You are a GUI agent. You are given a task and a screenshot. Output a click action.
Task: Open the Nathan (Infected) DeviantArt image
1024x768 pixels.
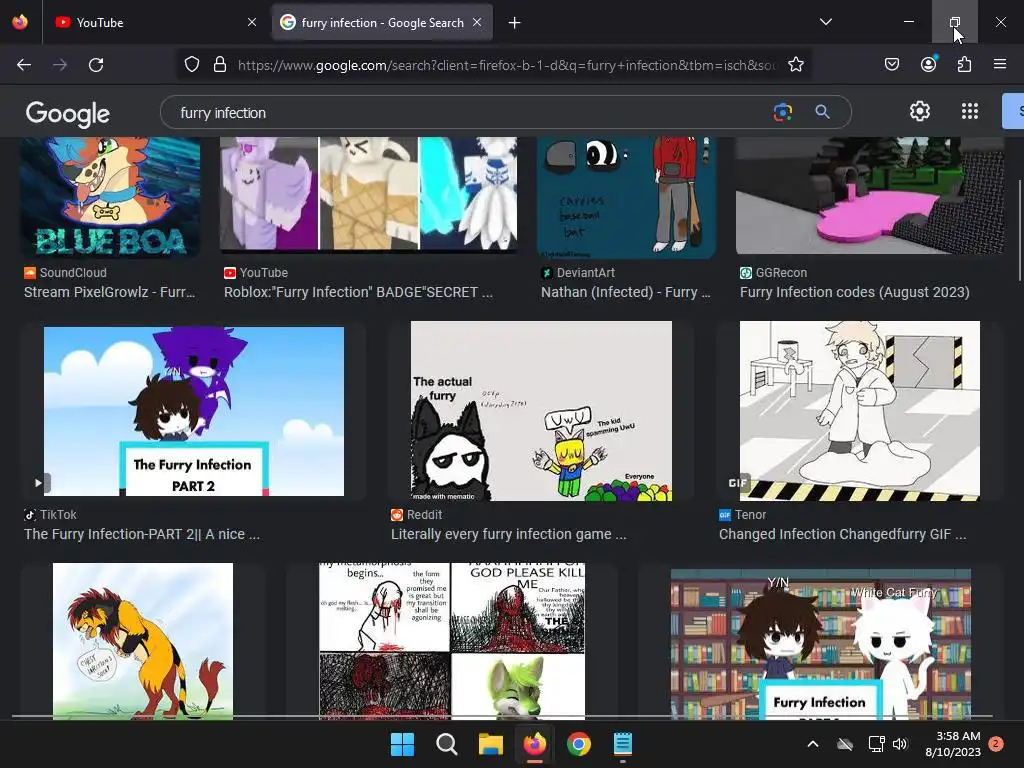click(626, 197)
